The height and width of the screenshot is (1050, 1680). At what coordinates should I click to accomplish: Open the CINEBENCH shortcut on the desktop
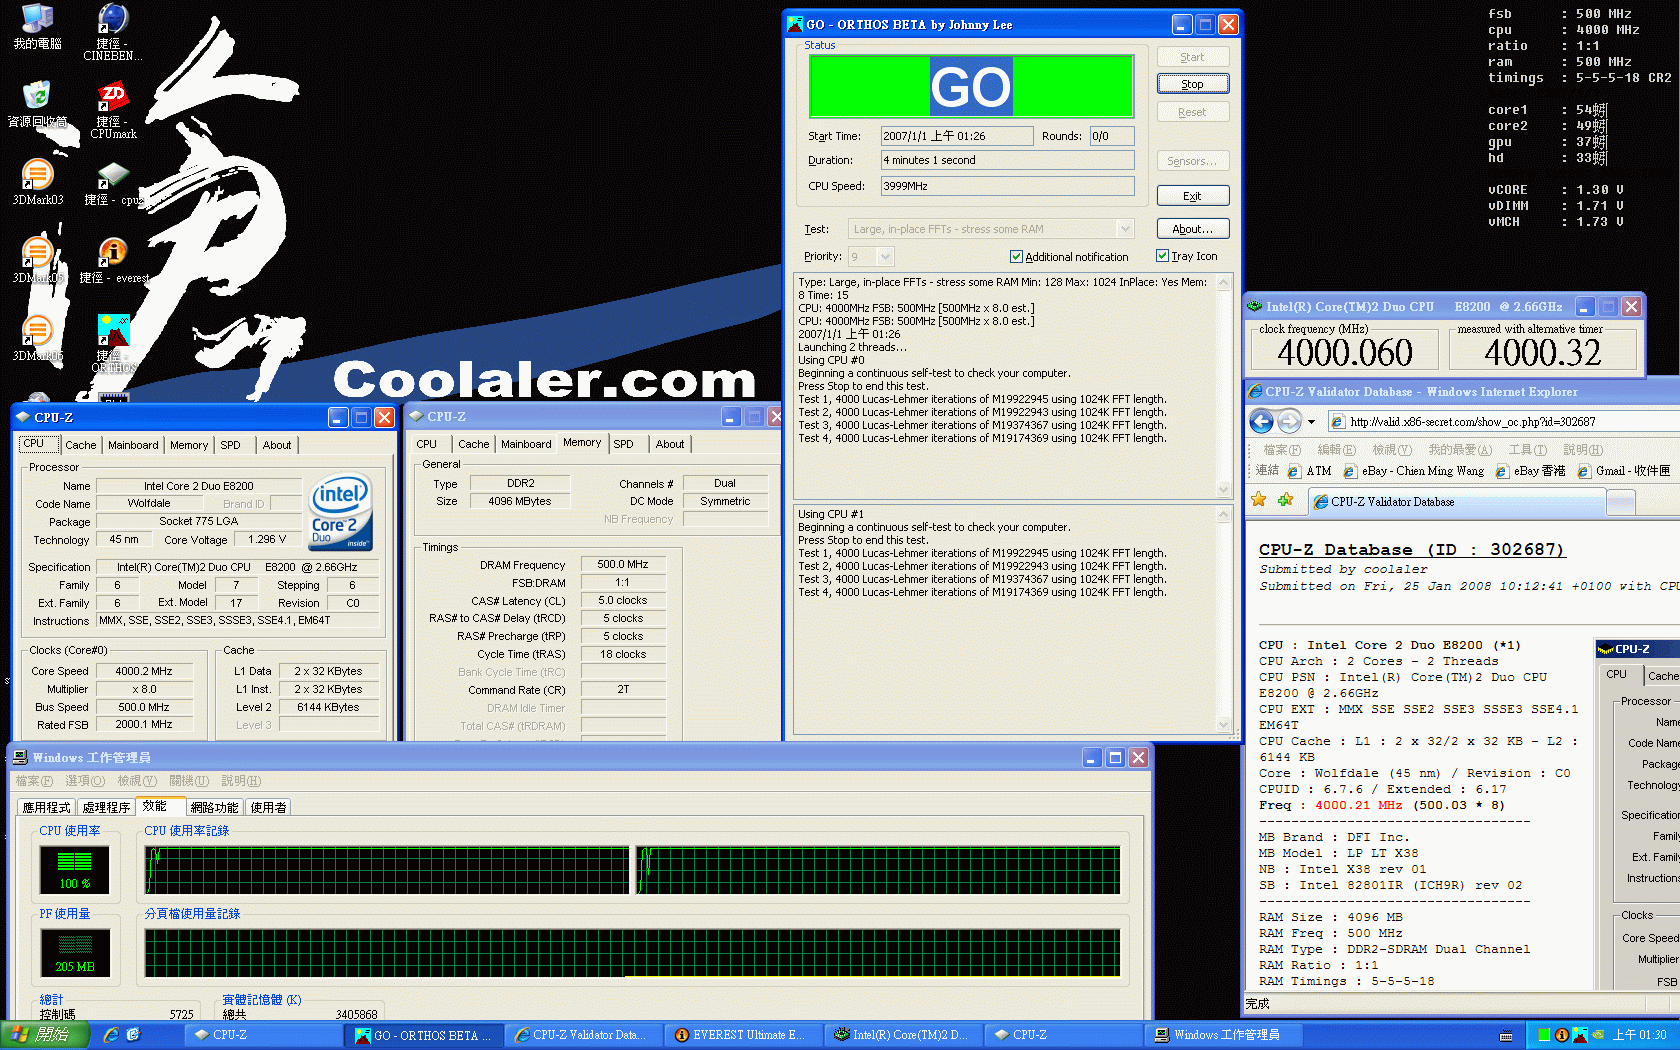click(x=112, y=32)
